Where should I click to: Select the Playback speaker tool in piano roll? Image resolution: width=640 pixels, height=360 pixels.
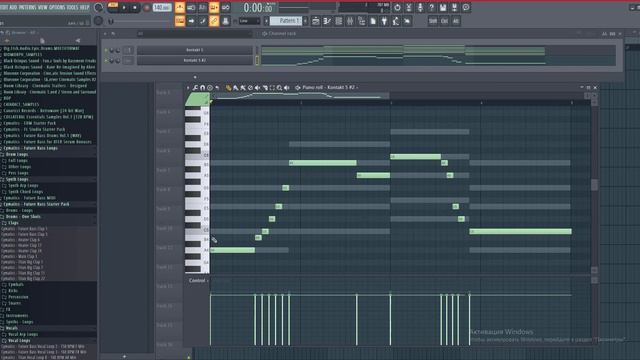[287, 88]
